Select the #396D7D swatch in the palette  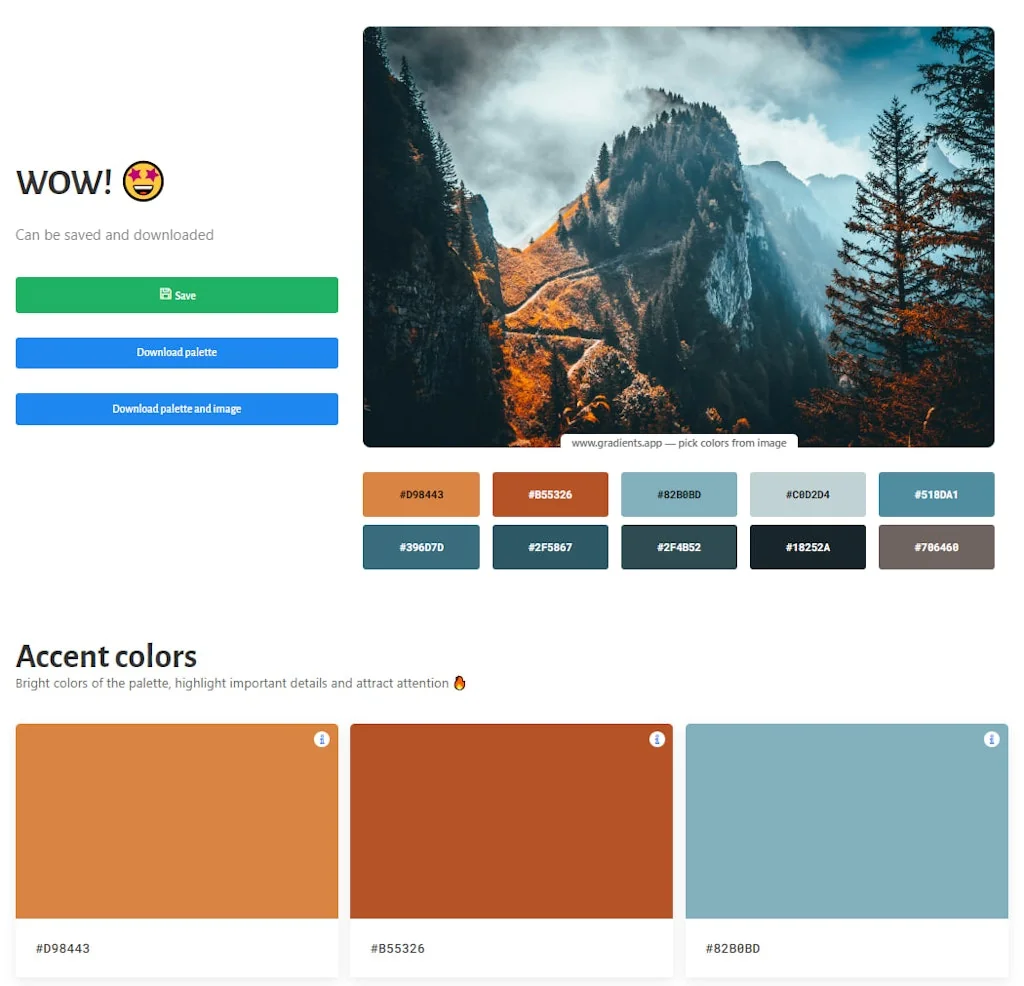tap(421, 547)
